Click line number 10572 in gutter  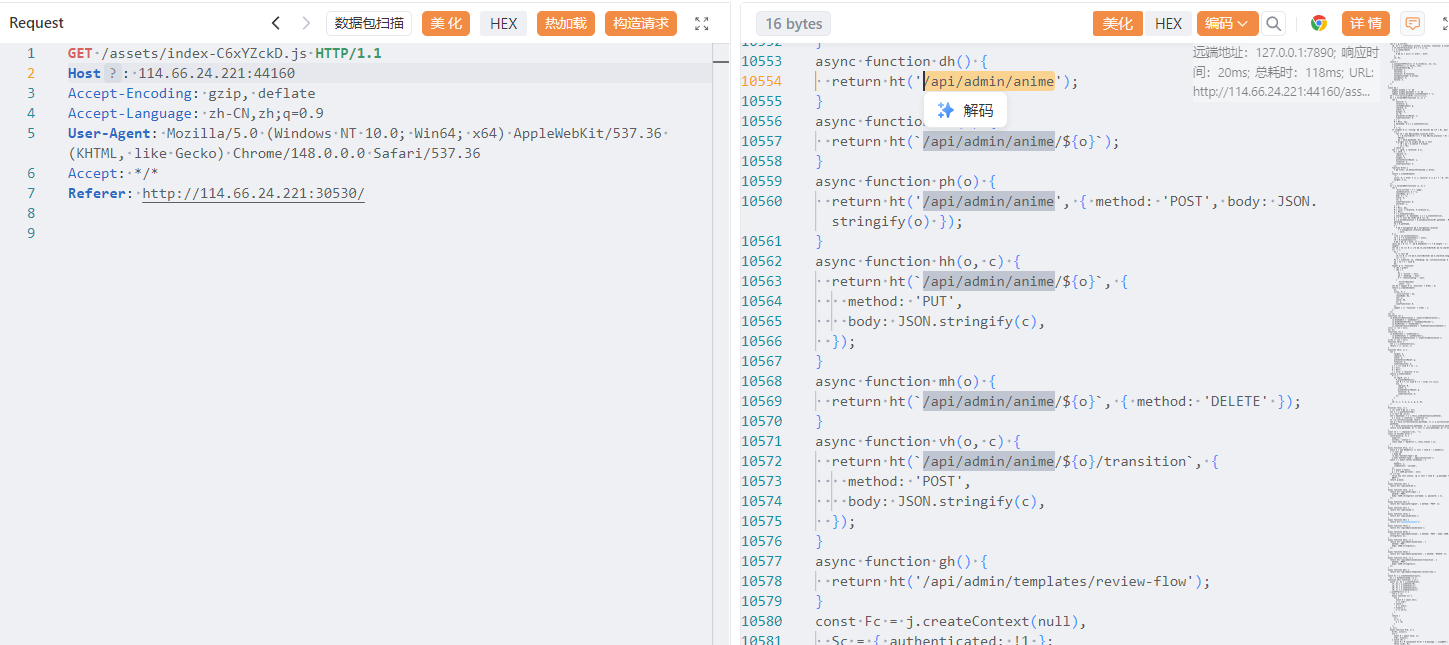[x=761, y=461]
